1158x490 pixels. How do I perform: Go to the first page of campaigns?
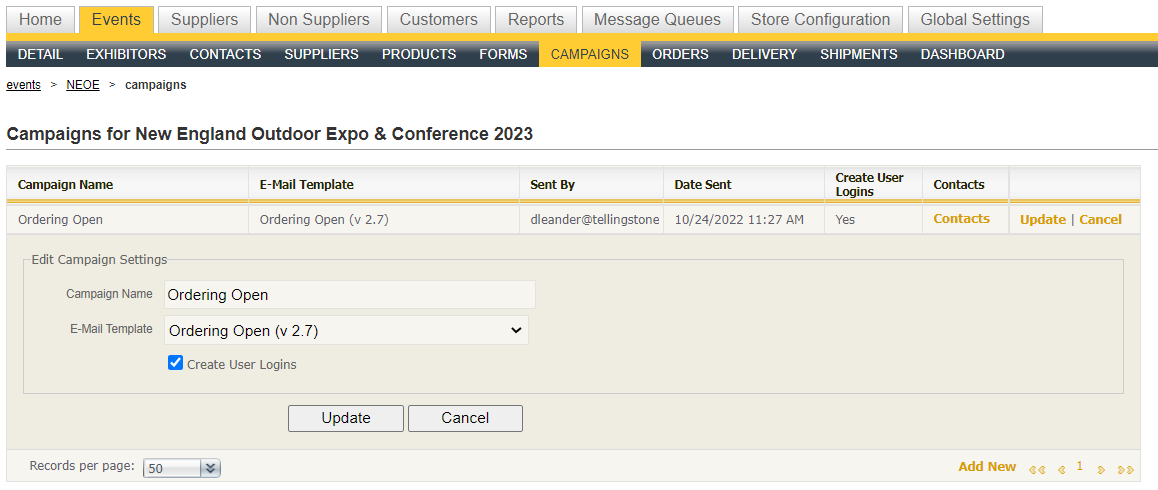(x=1037, y=469)
